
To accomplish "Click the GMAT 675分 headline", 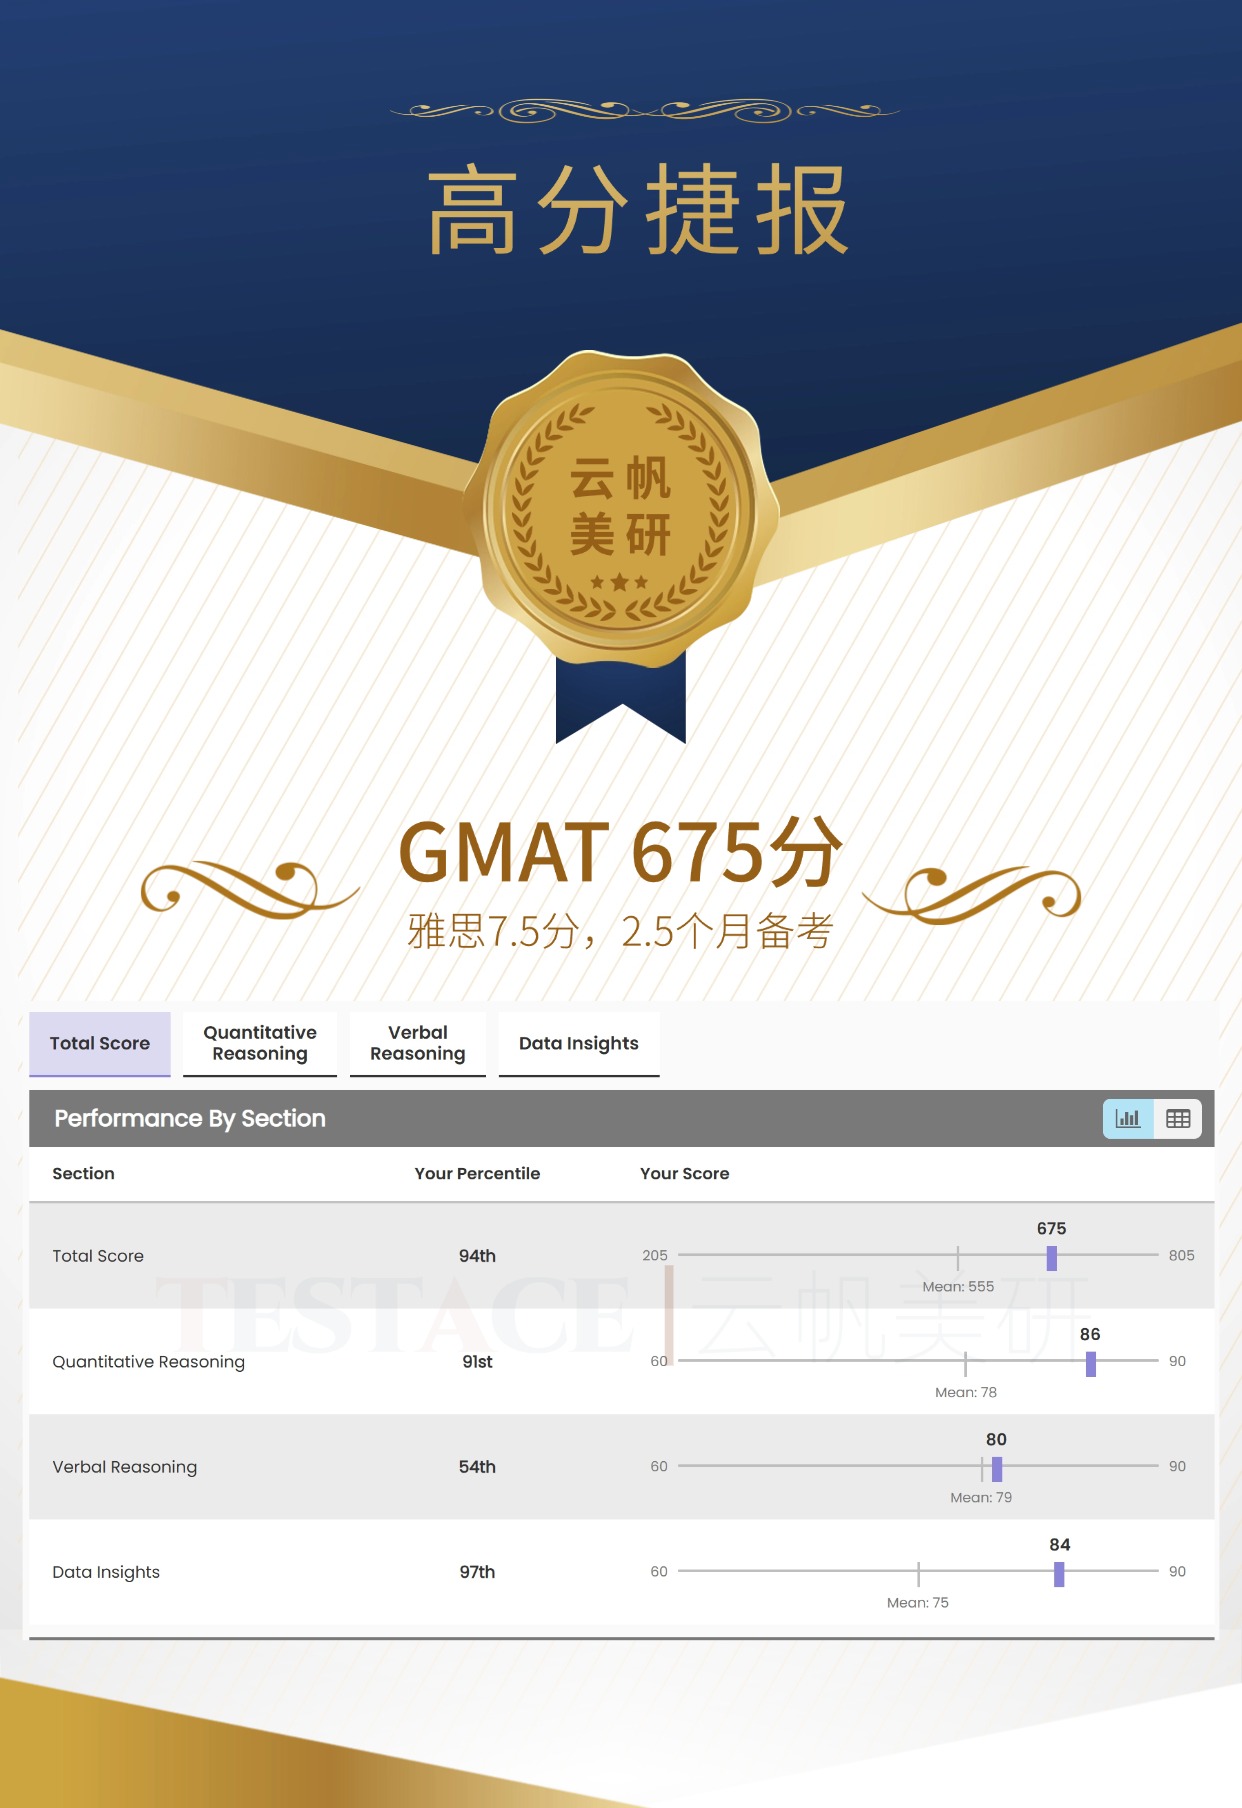I will pyautogui.click(x=621, y=852).
